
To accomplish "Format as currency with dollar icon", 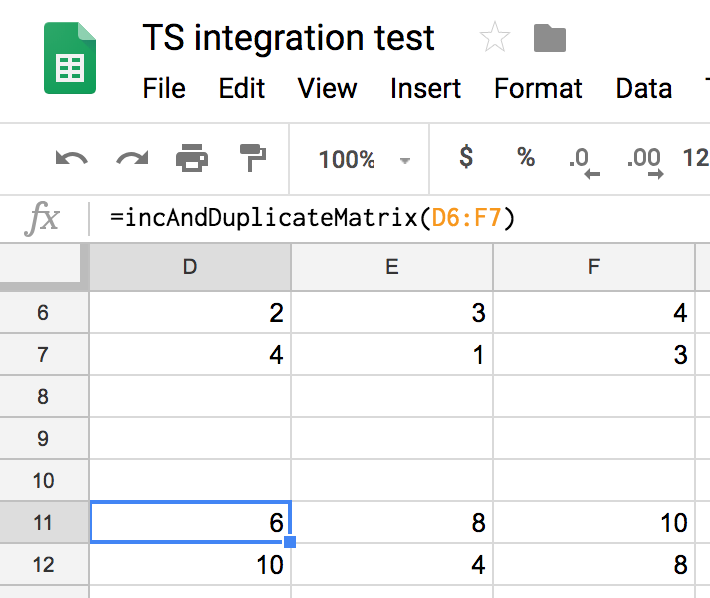I will tap(466, 157).
